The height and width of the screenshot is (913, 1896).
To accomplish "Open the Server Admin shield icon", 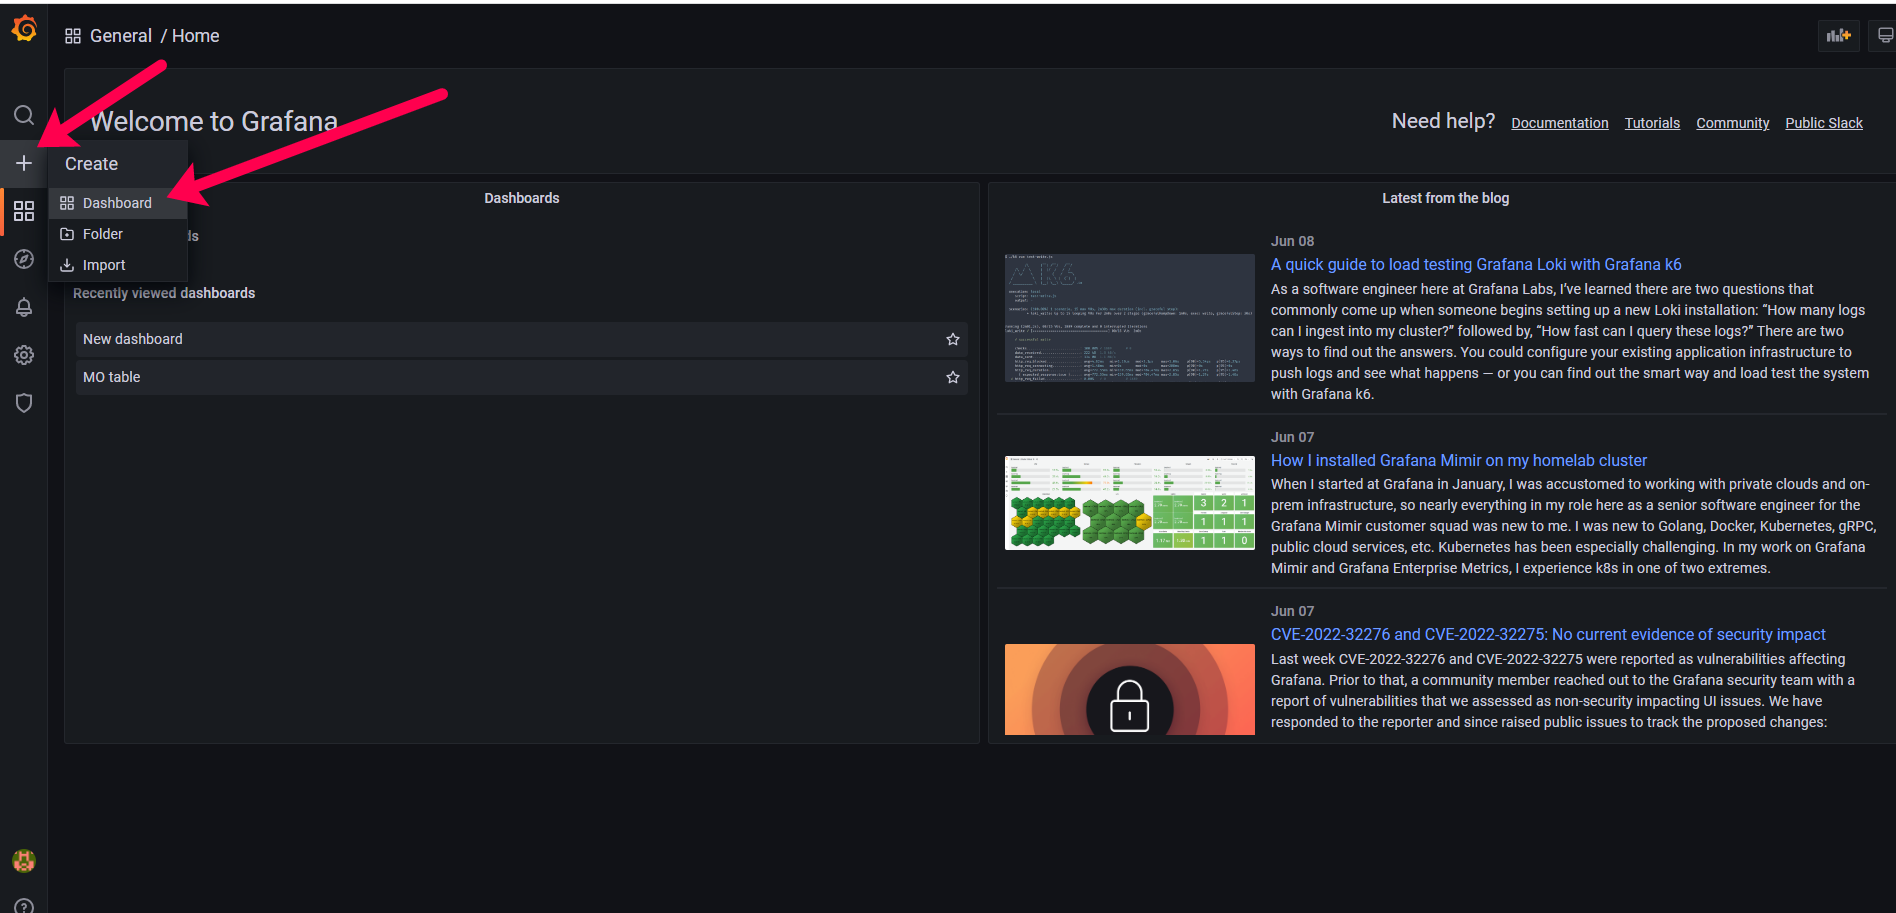I will (x=24, y=403).
